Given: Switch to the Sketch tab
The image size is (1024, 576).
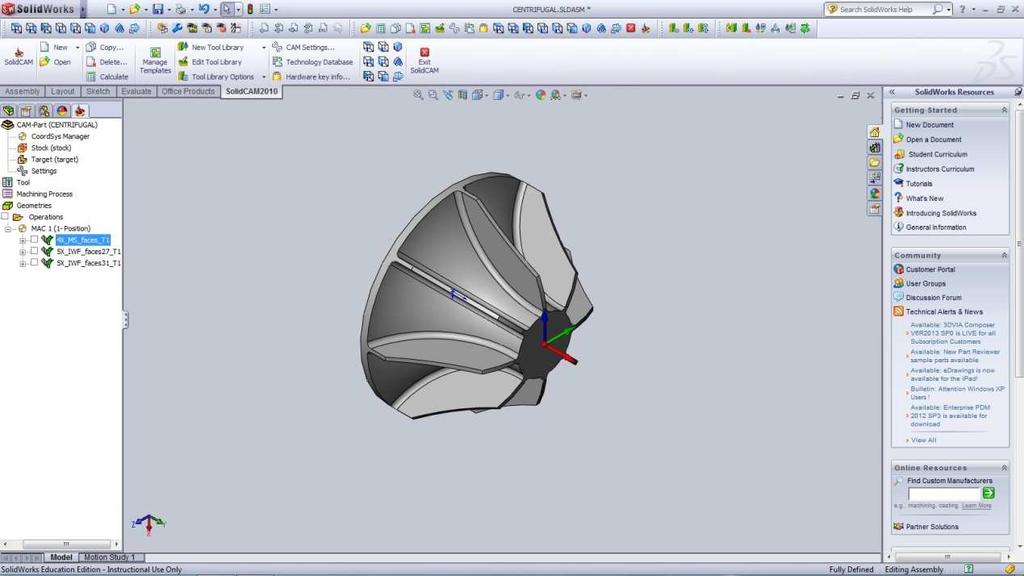Looking at the screenshot, I should point(98,91).
